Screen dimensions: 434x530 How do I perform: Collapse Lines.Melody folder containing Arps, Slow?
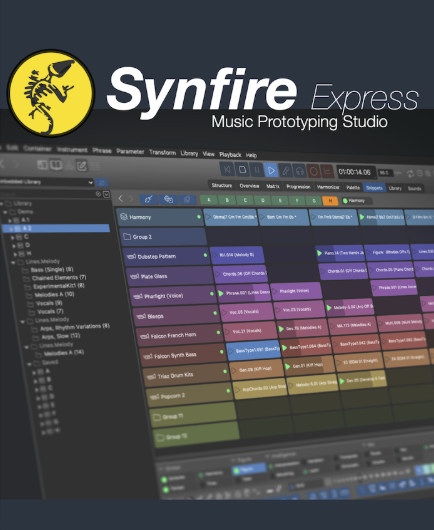(22, 321)
